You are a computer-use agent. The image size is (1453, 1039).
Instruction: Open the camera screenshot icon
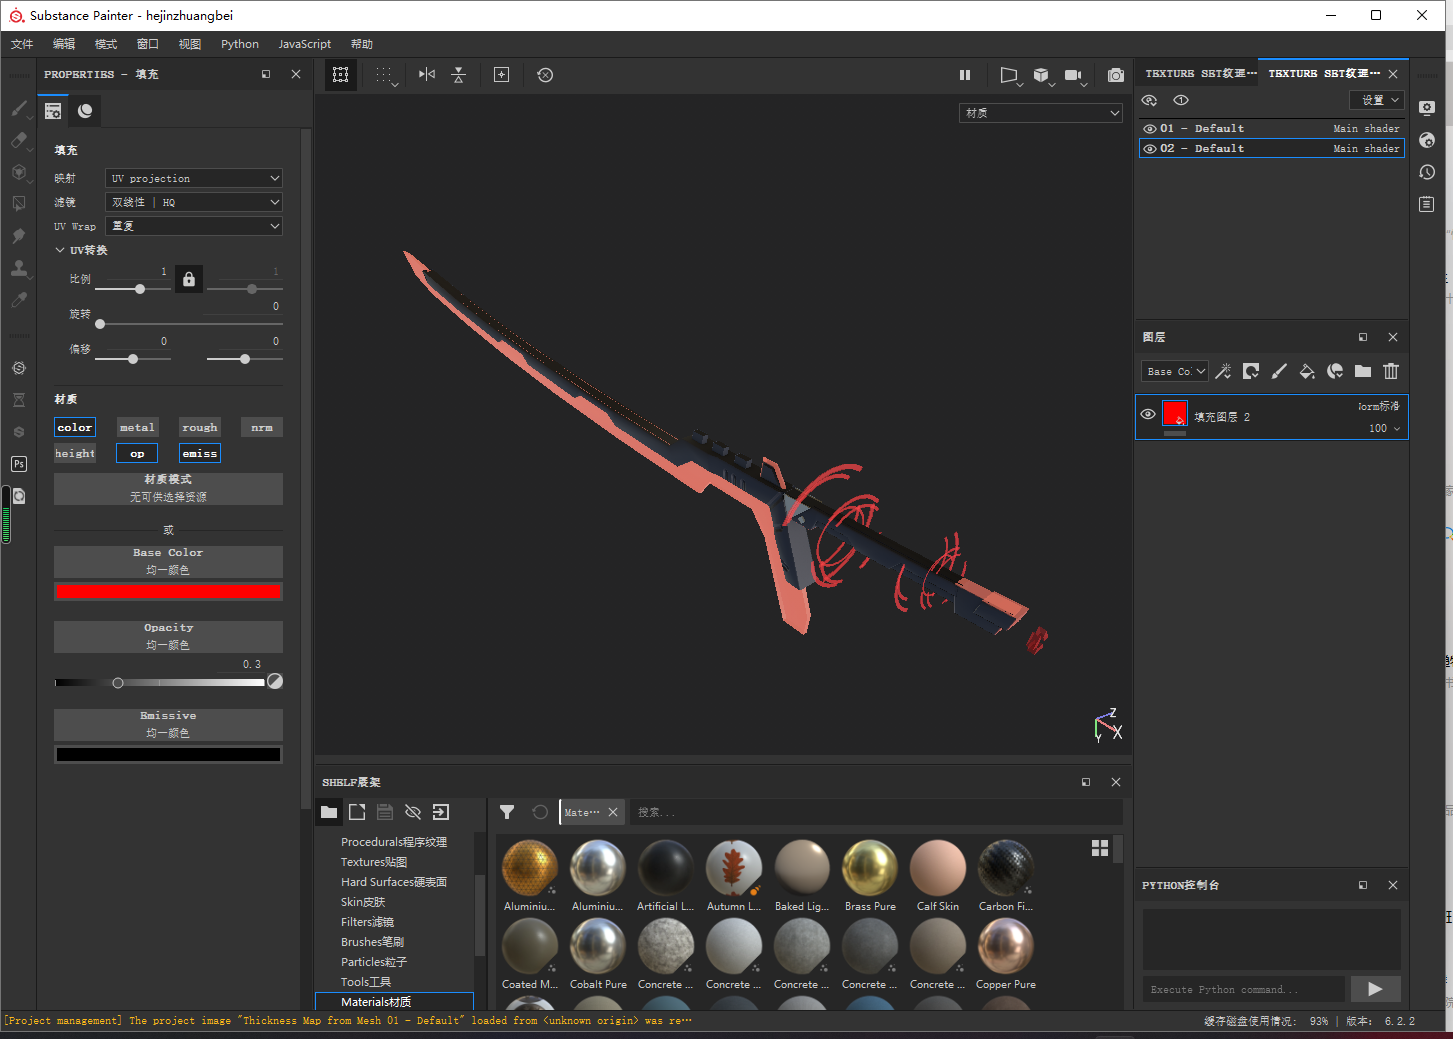(x=1116, y=75)
